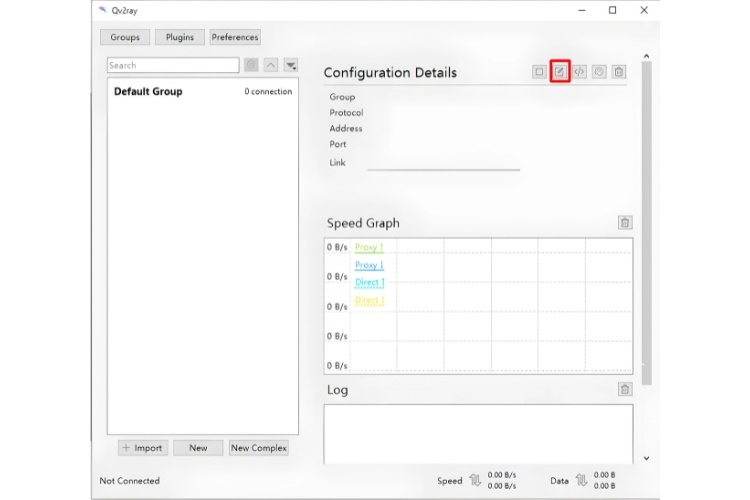Click the round icon left of delete
The width and height of the screenshot is (750, 500).
pyautogui.click(x=599, y=72)
